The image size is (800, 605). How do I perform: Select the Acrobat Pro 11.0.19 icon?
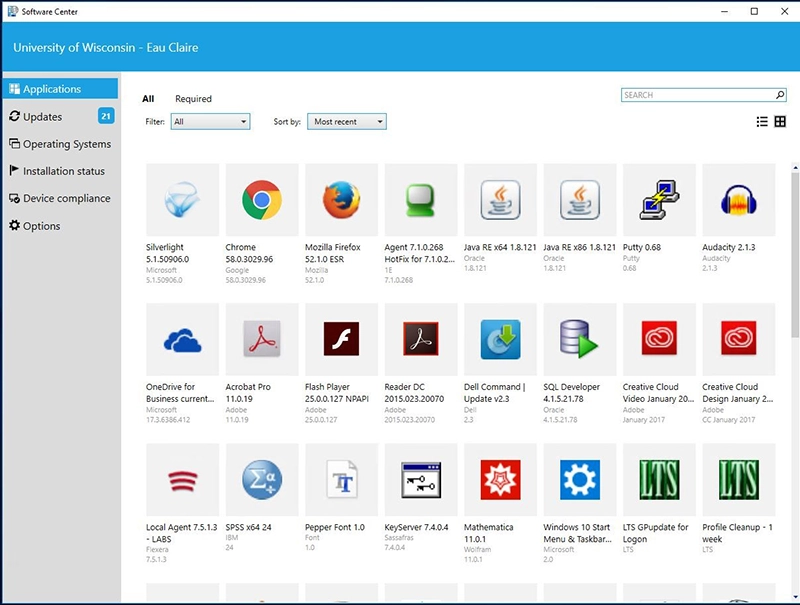(262, 339)
